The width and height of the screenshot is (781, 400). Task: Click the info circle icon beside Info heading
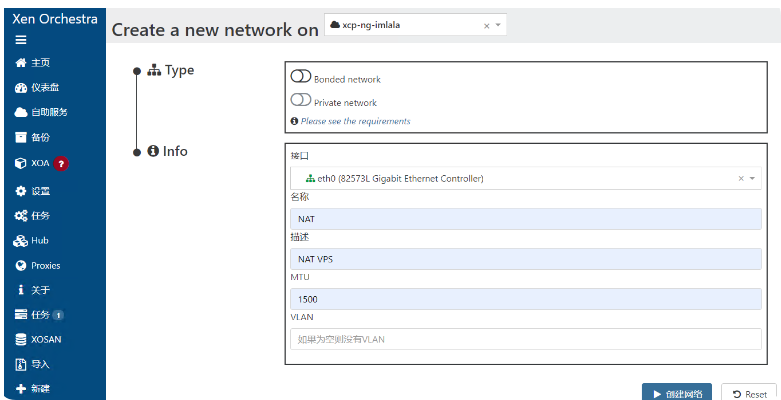(153, 151)
